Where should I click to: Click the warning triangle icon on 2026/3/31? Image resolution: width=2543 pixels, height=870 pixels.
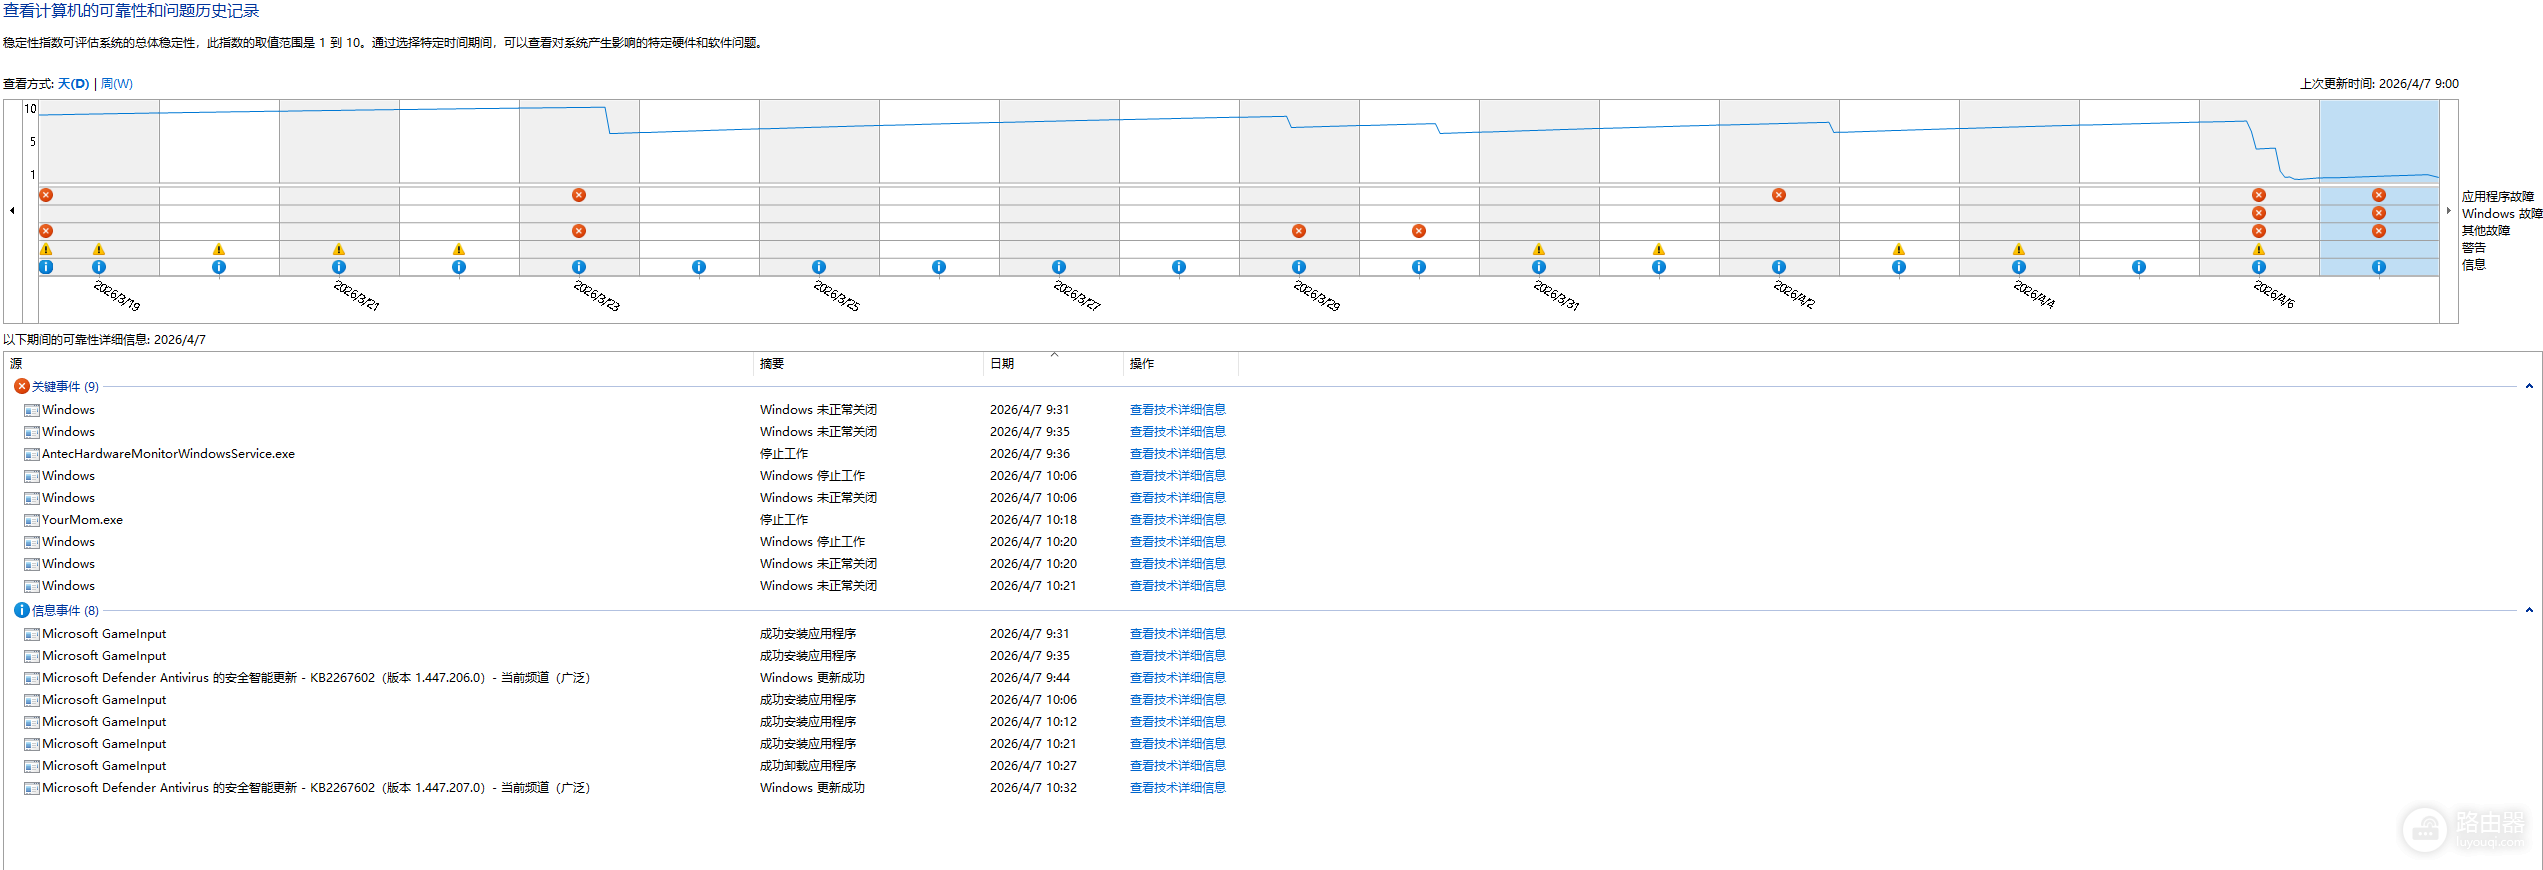coord(1539,249)
